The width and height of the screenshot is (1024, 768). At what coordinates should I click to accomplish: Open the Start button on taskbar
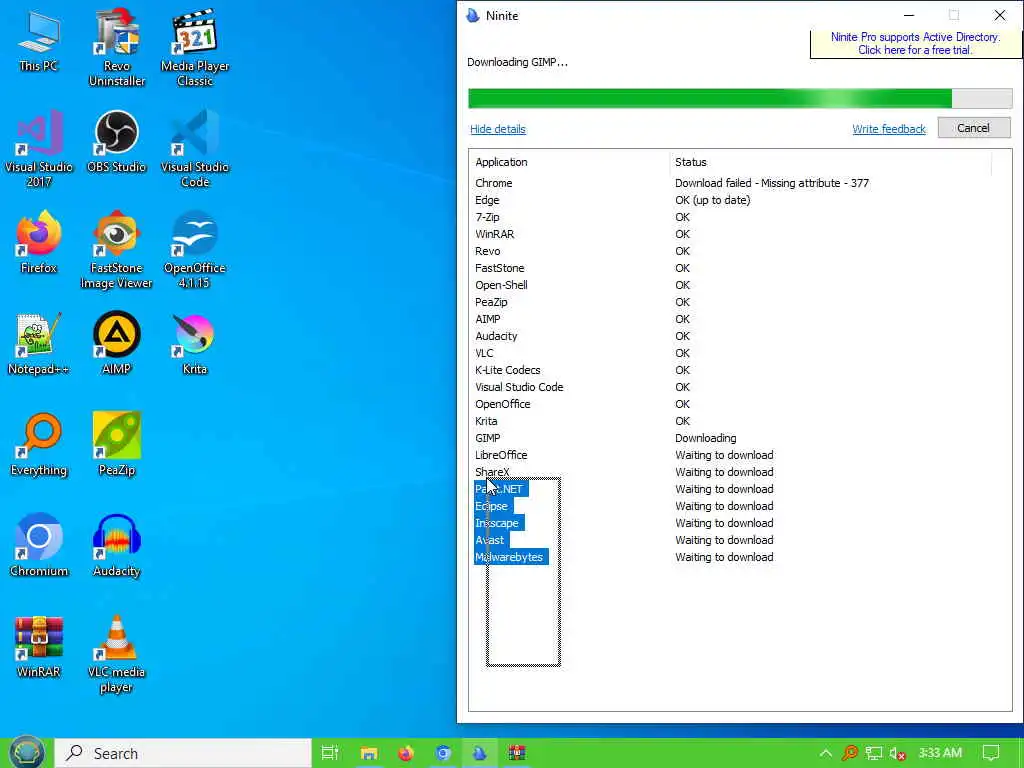pos(27,752)
